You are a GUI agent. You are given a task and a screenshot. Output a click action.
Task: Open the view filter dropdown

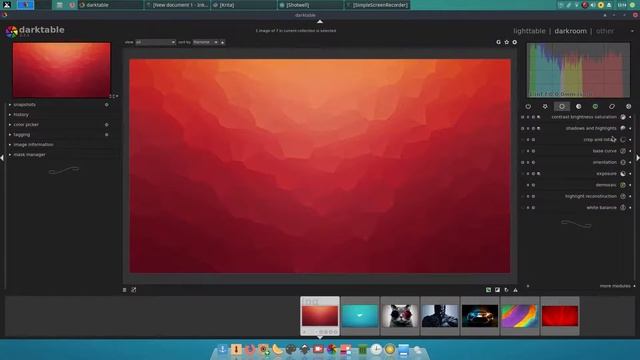pyautogui.click(x=155, y=42)
